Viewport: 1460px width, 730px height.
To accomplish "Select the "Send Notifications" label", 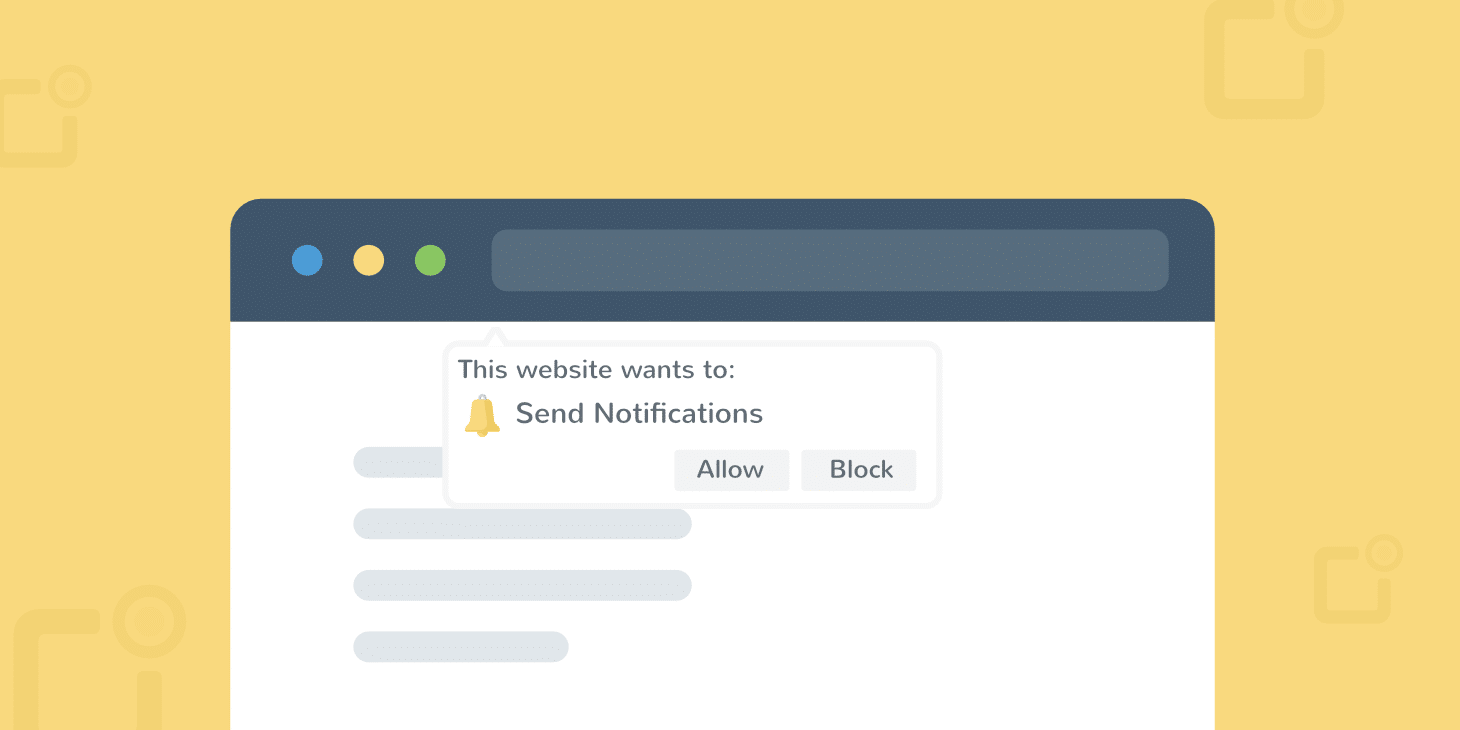I will click(x=639, y=414).
